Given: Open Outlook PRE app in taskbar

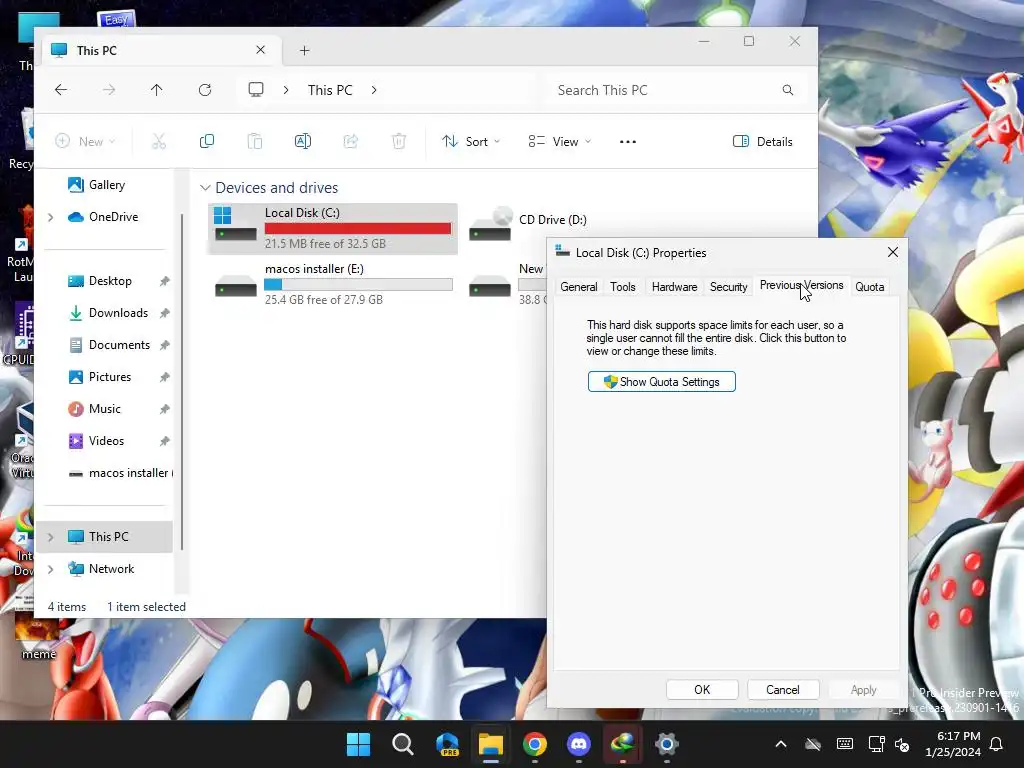Looking at the screenshot, I should [x=447, y=744].
